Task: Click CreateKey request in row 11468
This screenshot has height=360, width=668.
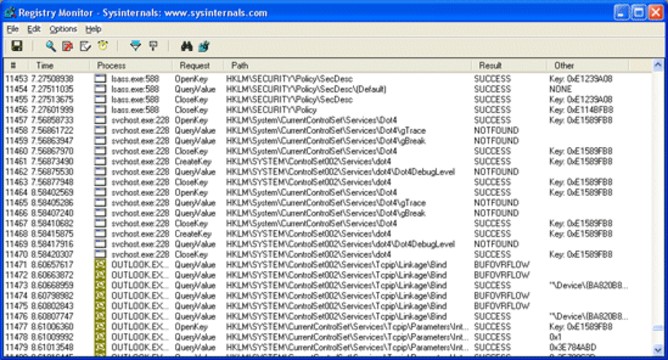Action: 193,233
